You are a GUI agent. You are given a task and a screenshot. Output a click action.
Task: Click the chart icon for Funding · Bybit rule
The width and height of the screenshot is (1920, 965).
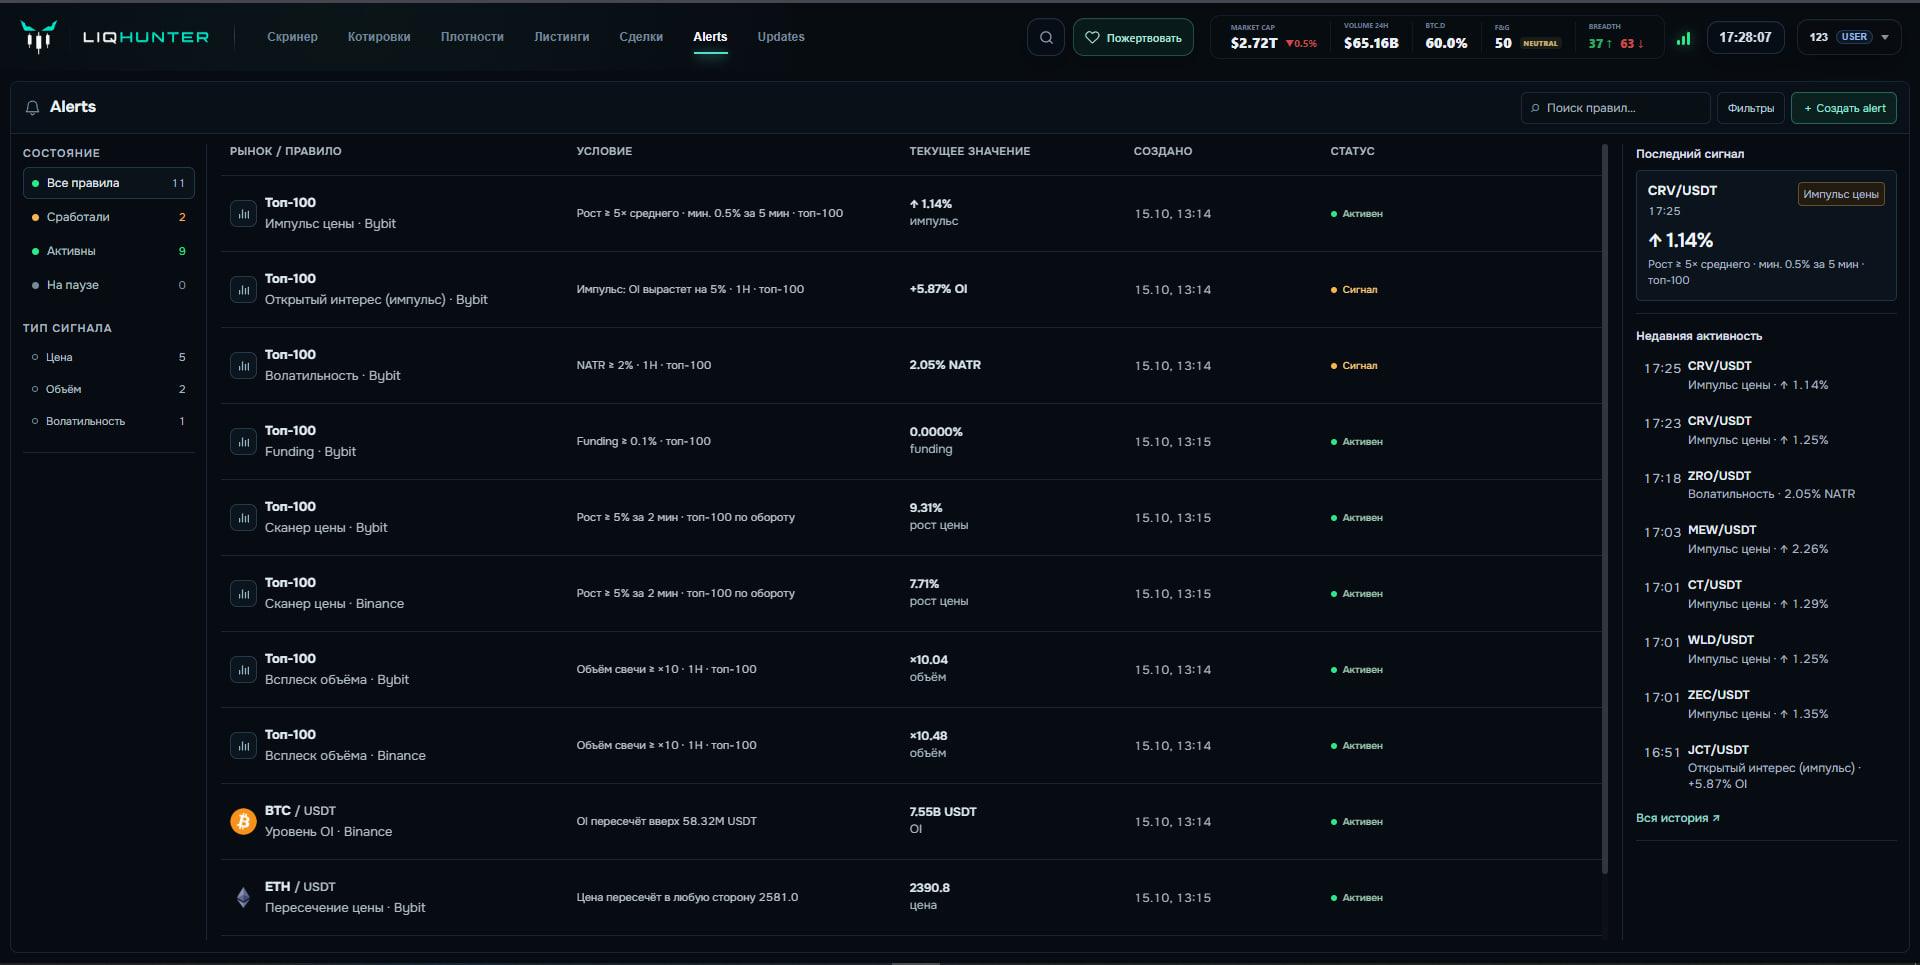click(243, 441)
